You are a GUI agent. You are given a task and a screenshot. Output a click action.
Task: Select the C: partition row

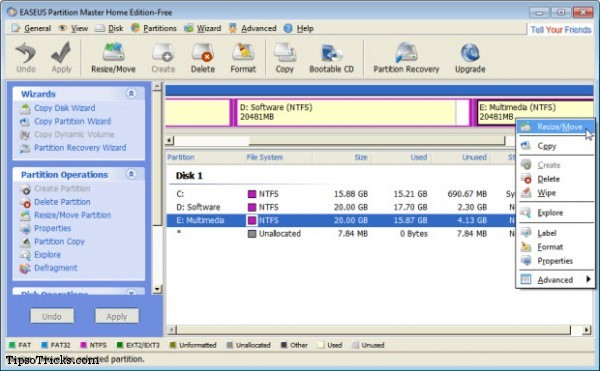pos(341,194)
